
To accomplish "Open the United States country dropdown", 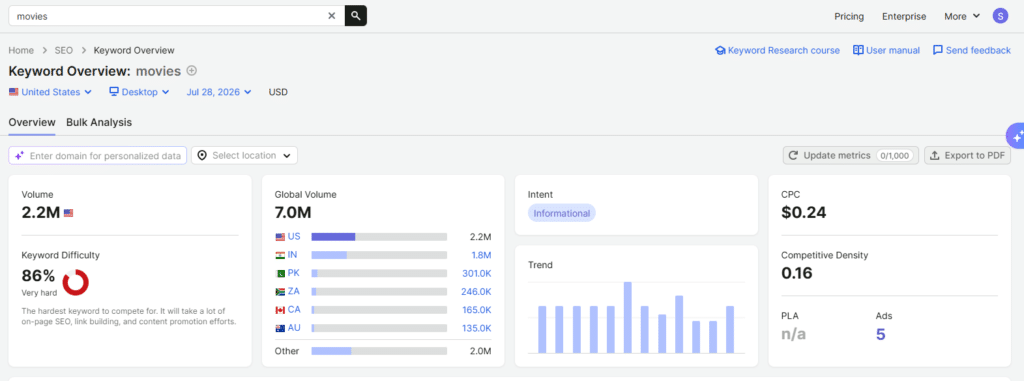I will (x=50, y=92).
